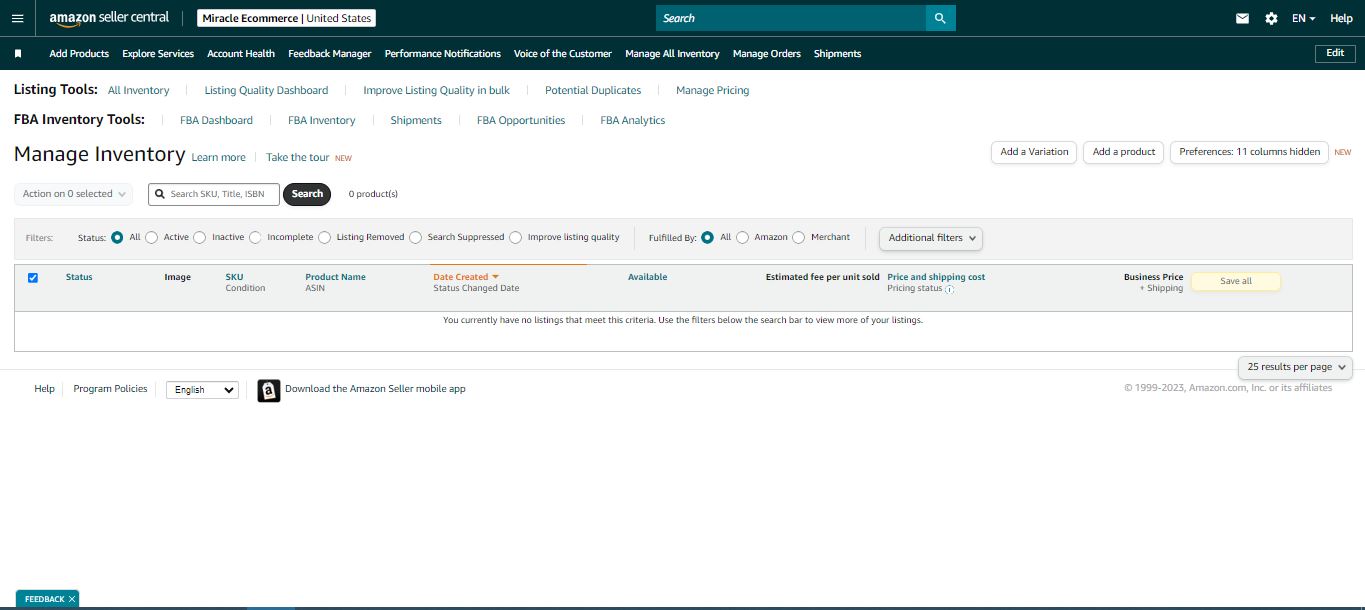Screen dimensions: 1365x610
Task: Toggle the select-all listings checkbox
Action: (x=33, y=278)
